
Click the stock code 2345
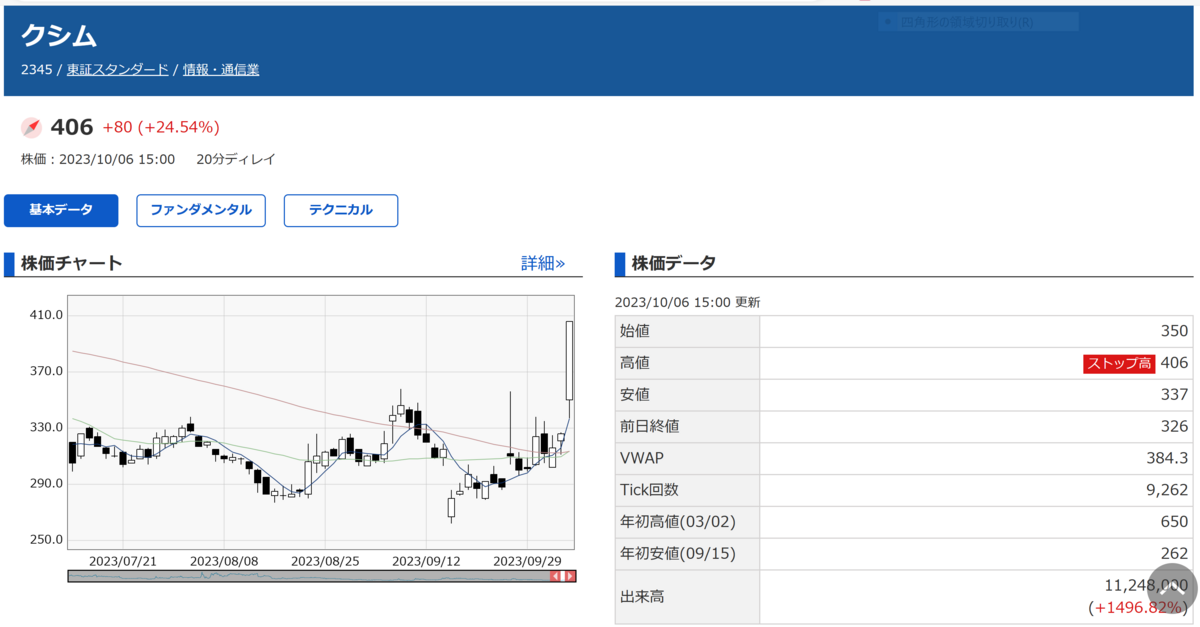click(x=36, y=70)
